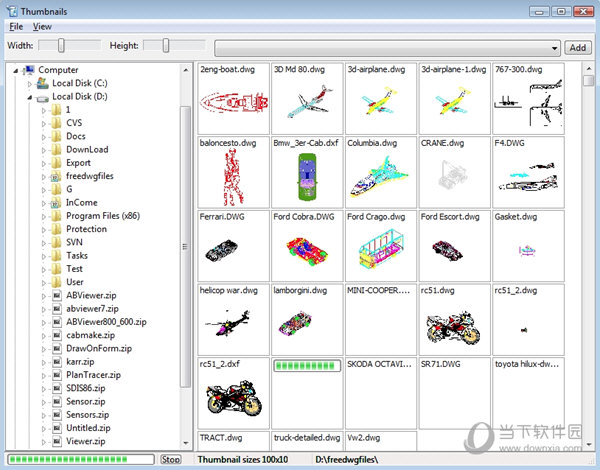Viewport: 600px width, 470px height.
Task: Select the helicop war.dwg thumbnail
Action: pyautogui.click(x=233, y=320)
